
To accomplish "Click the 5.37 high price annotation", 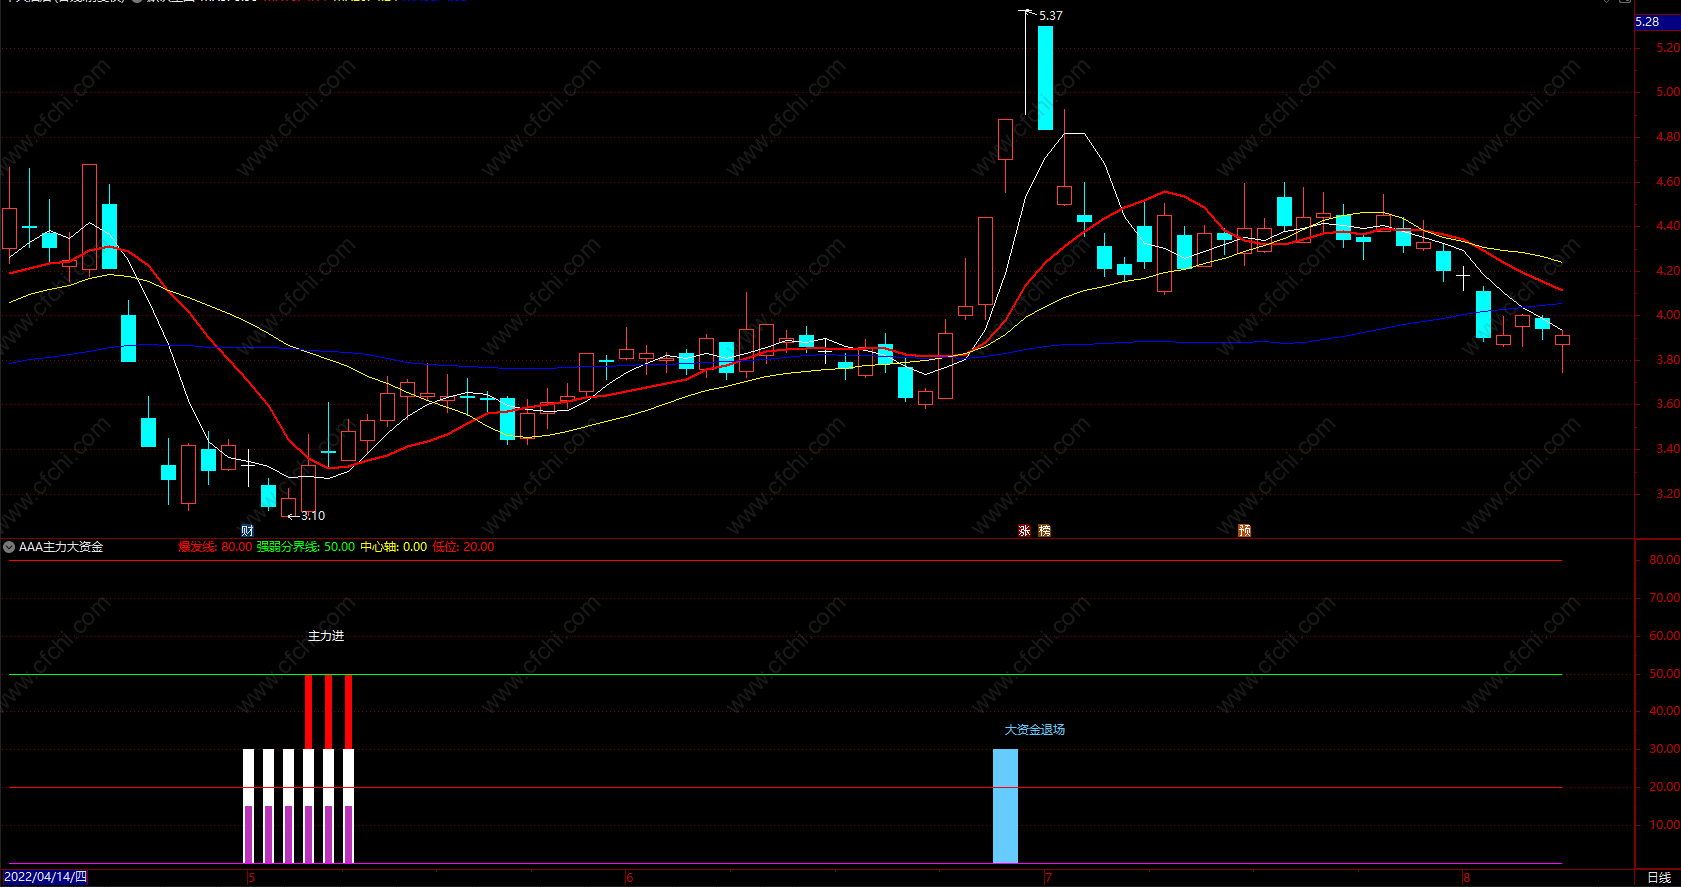I will 1050,16.
